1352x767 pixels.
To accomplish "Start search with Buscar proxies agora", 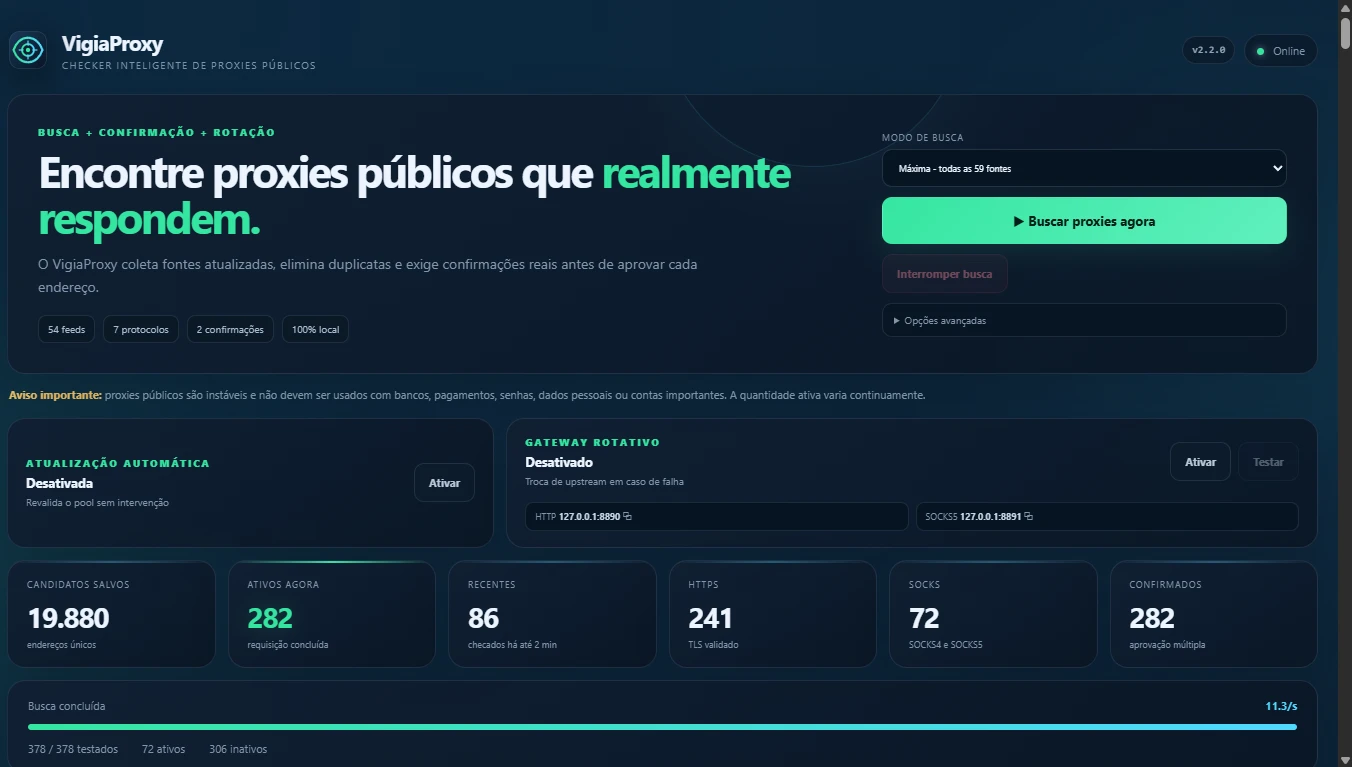I will tap(1084, 221).
